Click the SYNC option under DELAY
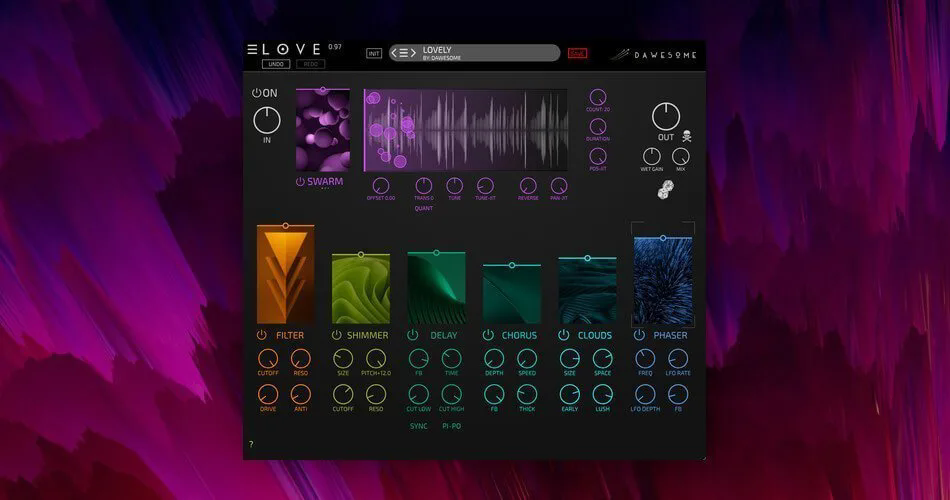This screenshot has height=500, width=950. [x=419, y=426]
